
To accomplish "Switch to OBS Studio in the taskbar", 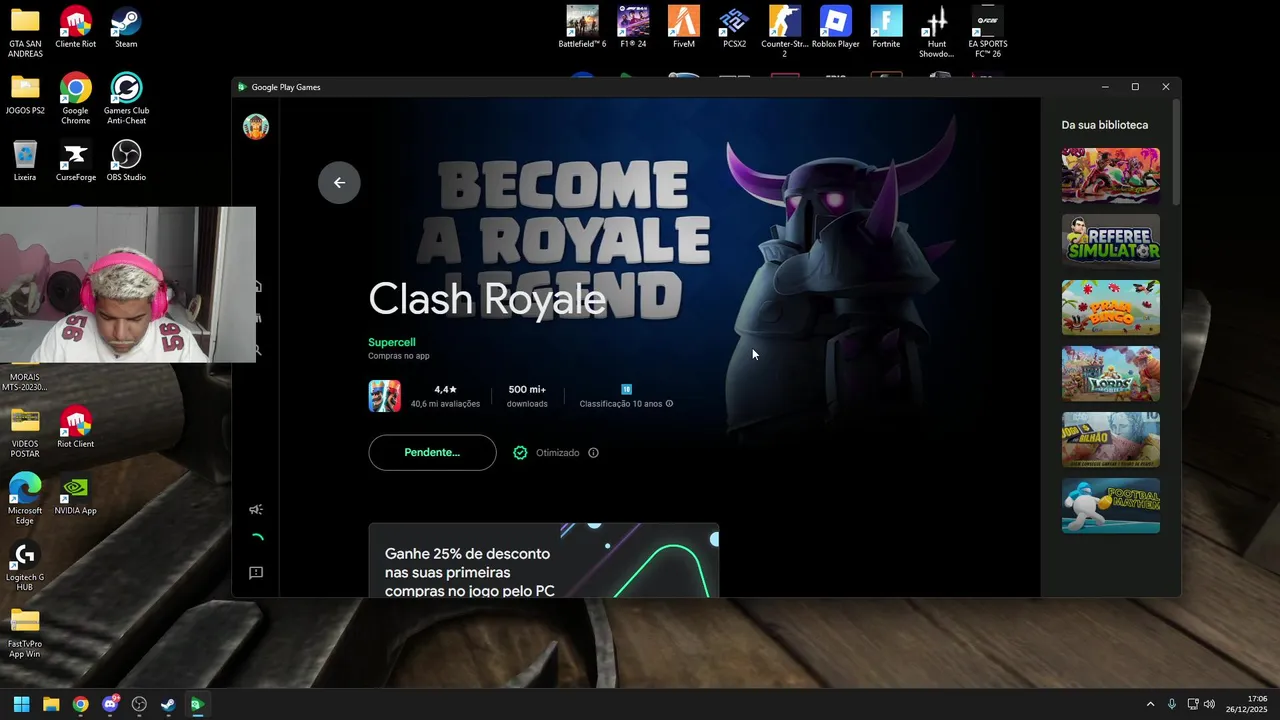I will pyautogui.click(x=139, y=704).
